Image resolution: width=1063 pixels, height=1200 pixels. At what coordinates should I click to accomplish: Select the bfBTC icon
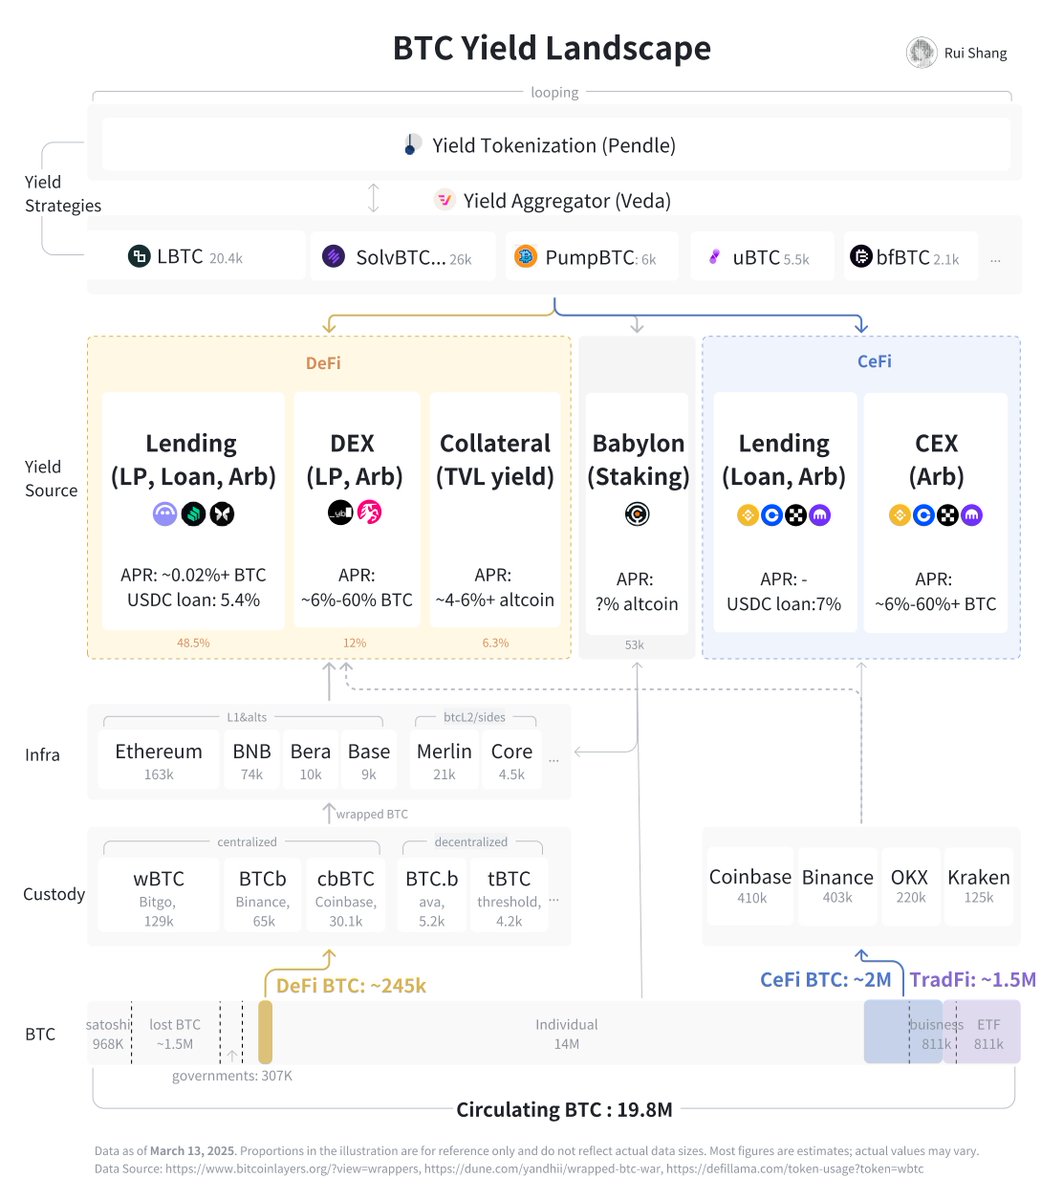(x=862, y=256)
